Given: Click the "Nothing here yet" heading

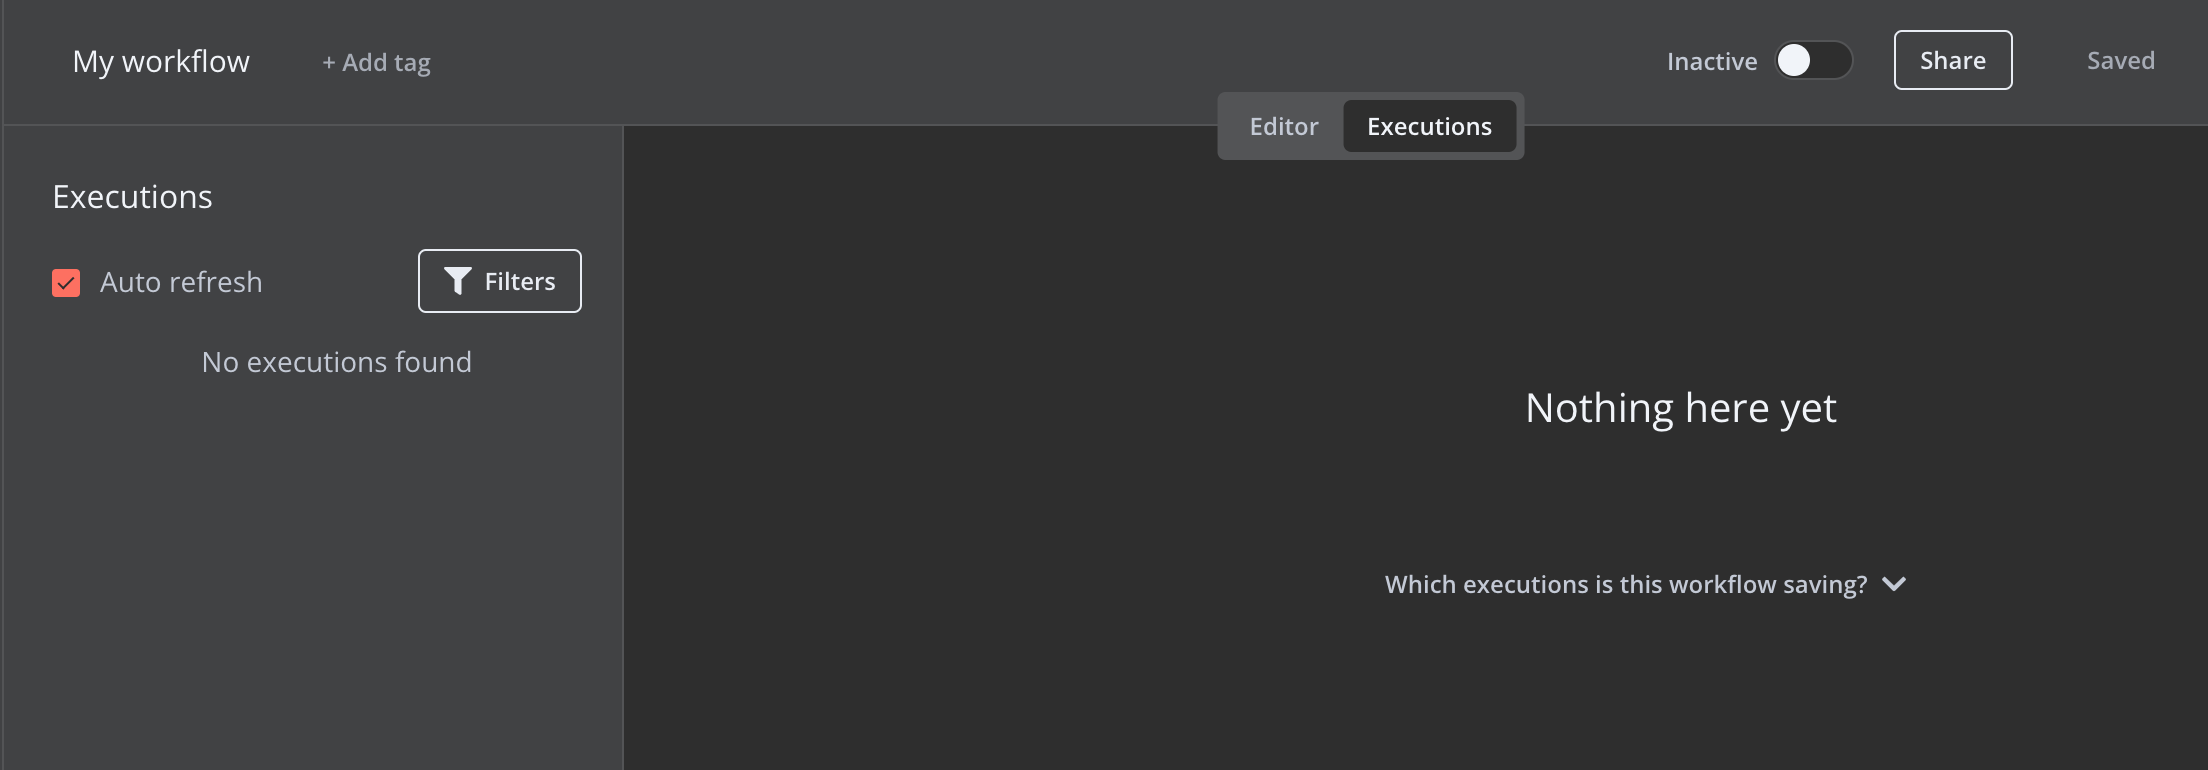Looking at the screenshot, I should point(1681,408).
